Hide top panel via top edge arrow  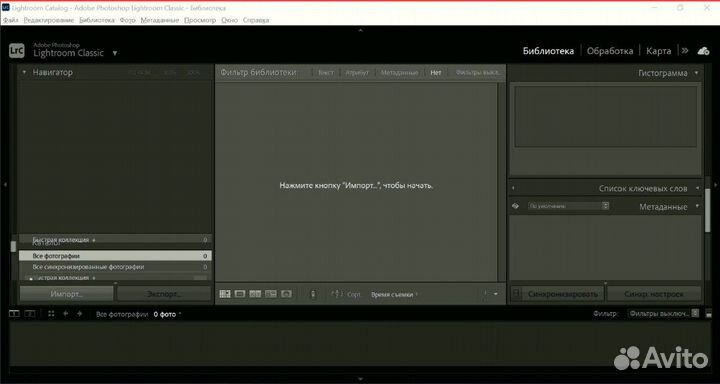click(x=360, y=30)
